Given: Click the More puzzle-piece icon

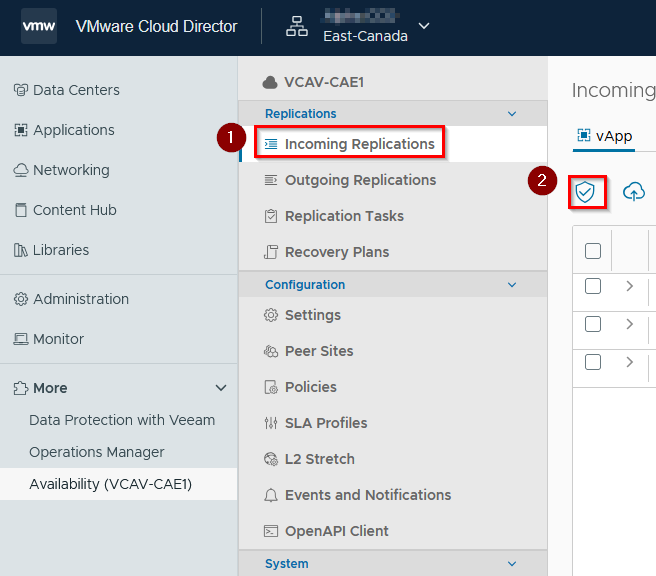Looking at the screenshot, I should tap(20, 388).
